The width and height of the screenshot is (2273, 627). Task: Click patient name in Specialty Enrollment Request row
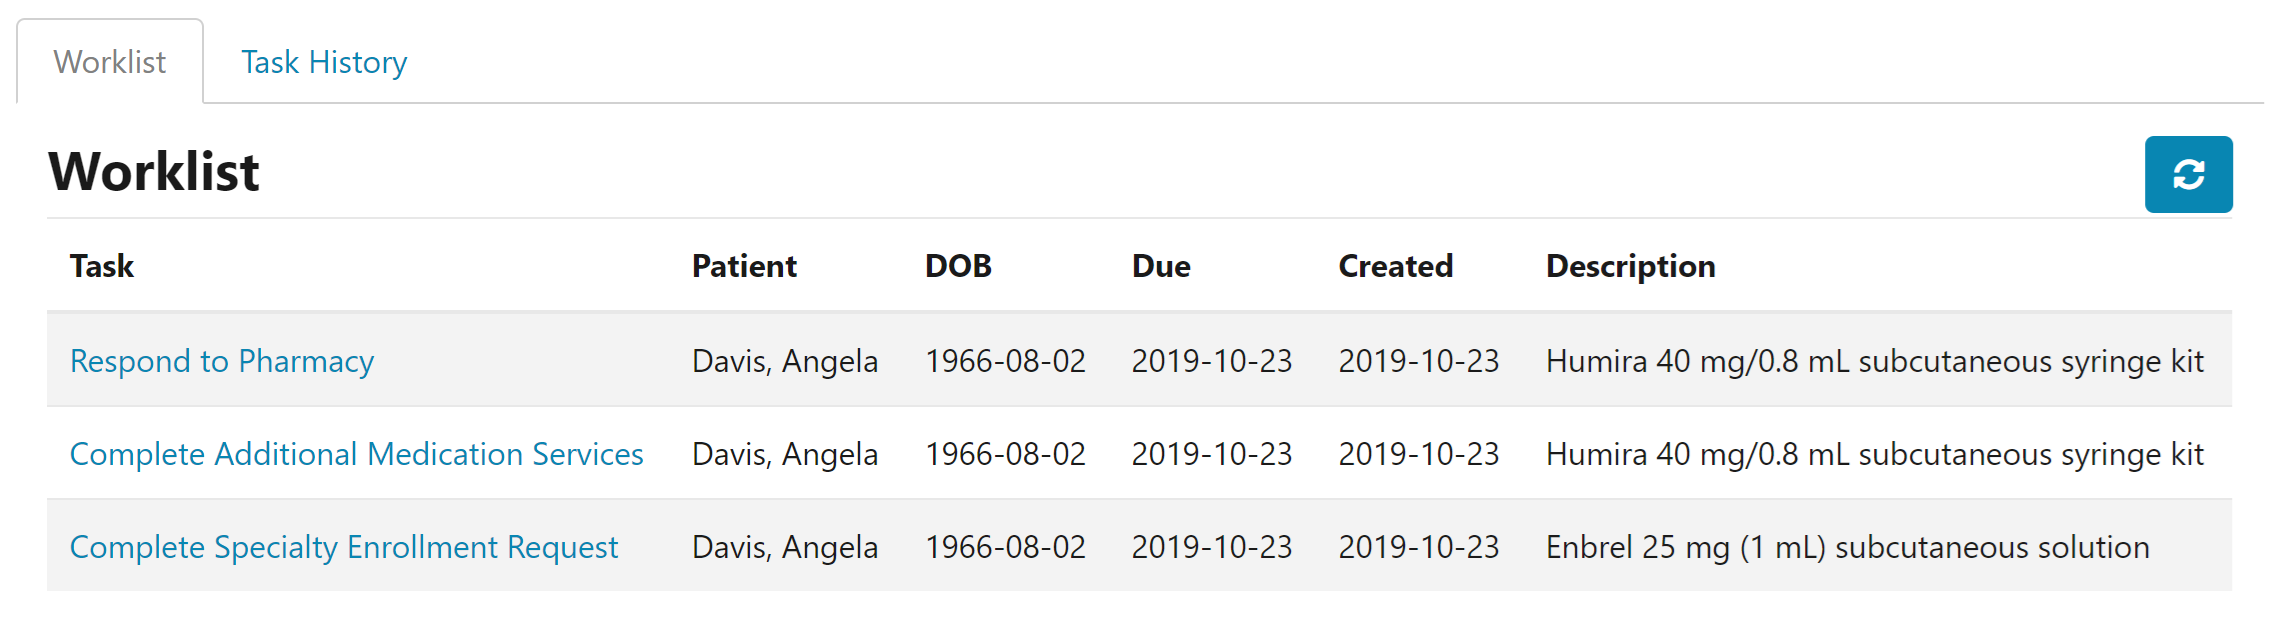click(785, 547)
